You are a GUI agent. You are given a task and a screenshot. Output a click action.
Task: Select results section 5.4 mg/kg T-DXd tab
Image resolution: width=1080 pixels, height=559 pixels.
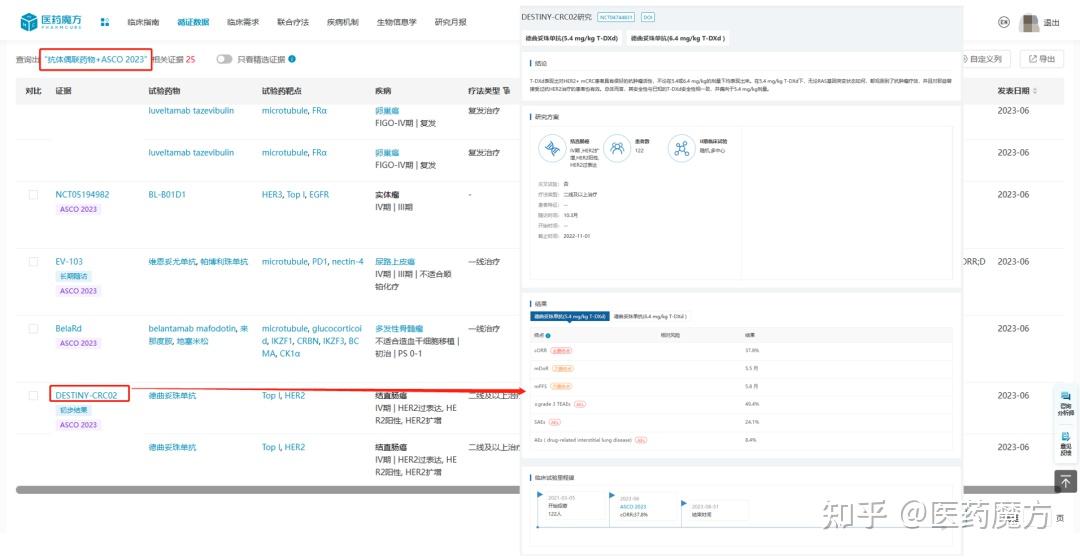[569, 316]
